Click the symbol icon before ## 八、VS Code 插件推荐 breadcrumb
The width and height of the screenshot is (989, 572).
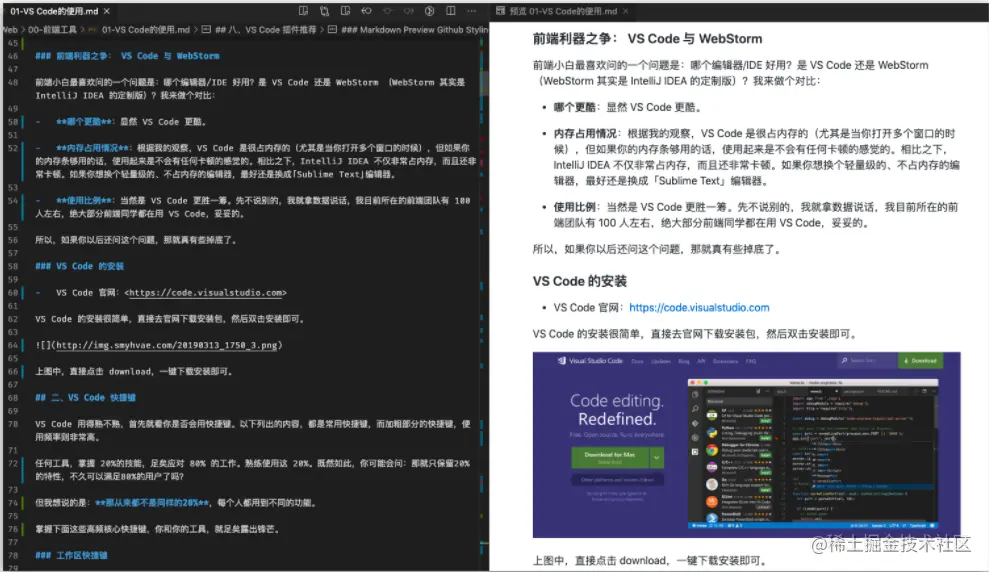(x=206, y=30)
